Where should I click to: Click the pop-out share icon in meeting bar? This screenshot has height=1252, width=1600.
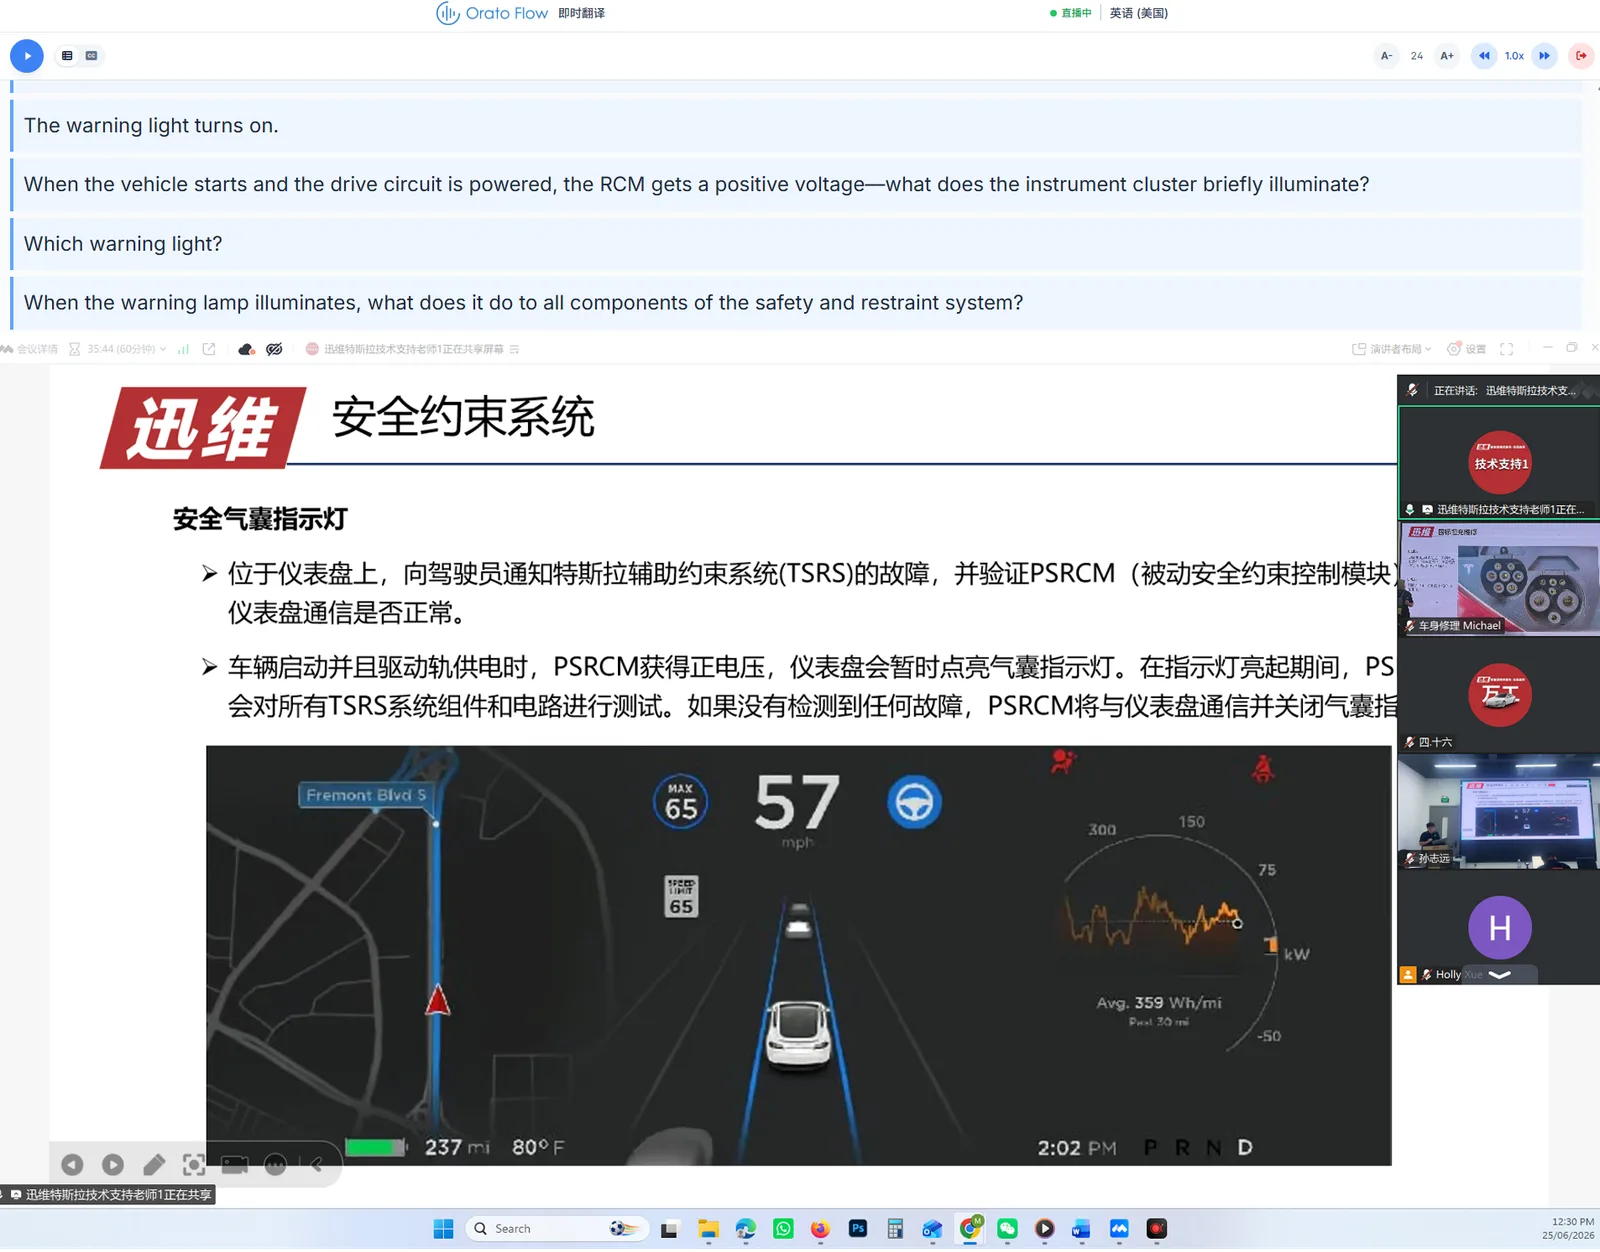[209, 349]
